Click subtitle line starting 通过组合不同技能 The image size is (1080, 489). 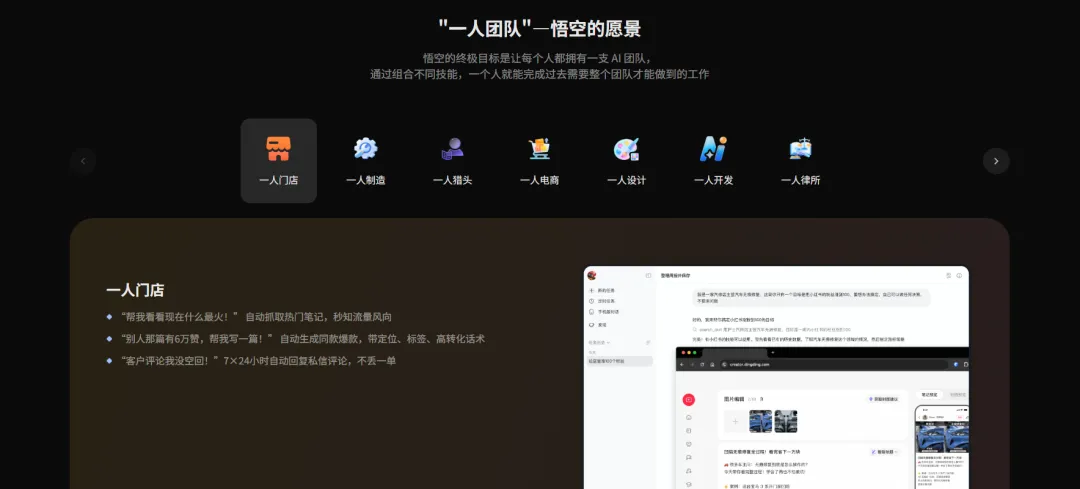tap(540, 74)
